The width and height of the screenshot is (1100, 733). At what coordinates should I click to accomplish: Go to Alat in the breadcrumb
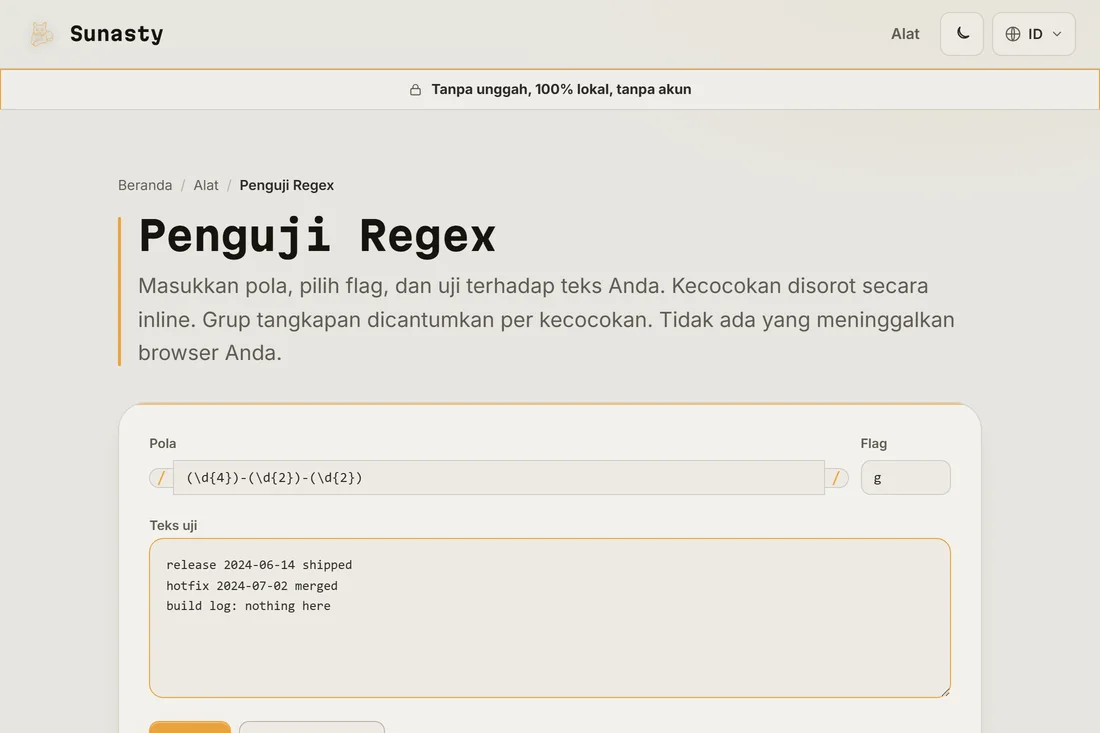[x=206, y=185]
